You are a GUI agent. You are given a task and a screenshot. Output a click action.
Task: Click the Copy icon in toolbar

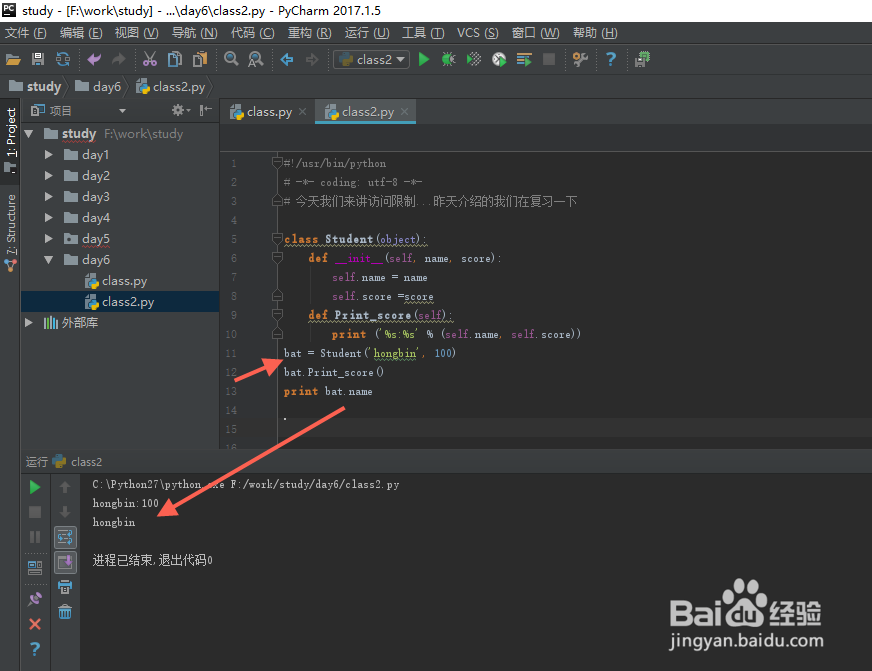tap(175, 59)
